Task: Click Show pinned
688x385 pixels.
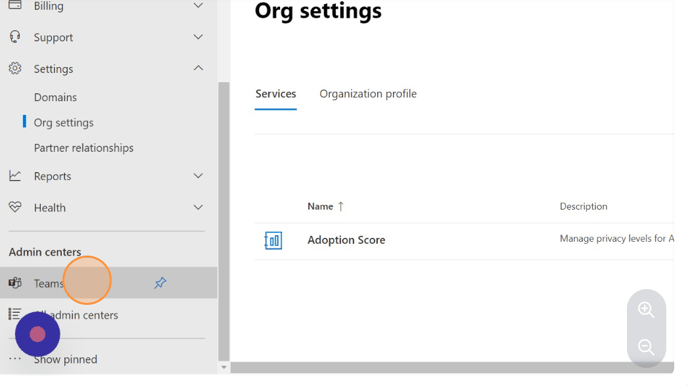Action: point(66,359)
